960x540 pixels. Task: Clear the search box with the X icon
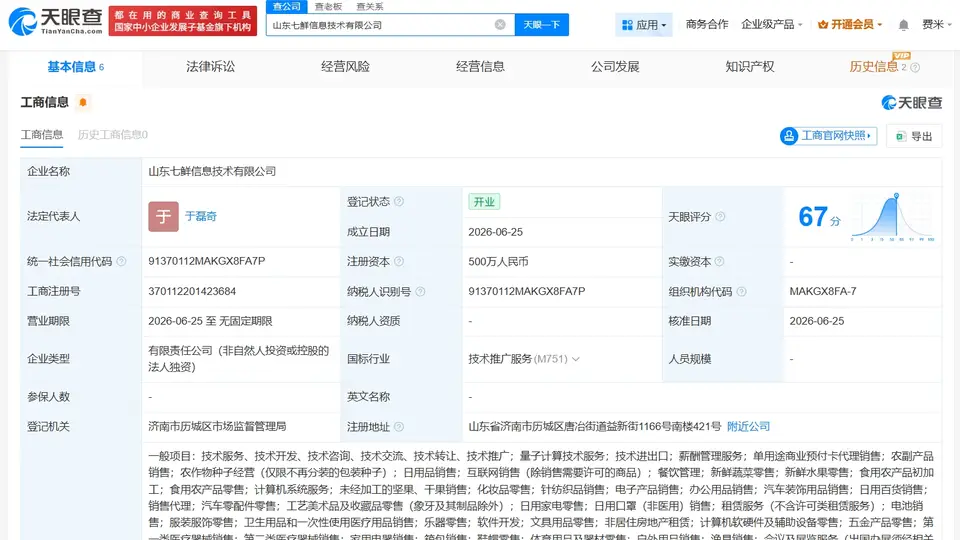[x=500, y=24]
